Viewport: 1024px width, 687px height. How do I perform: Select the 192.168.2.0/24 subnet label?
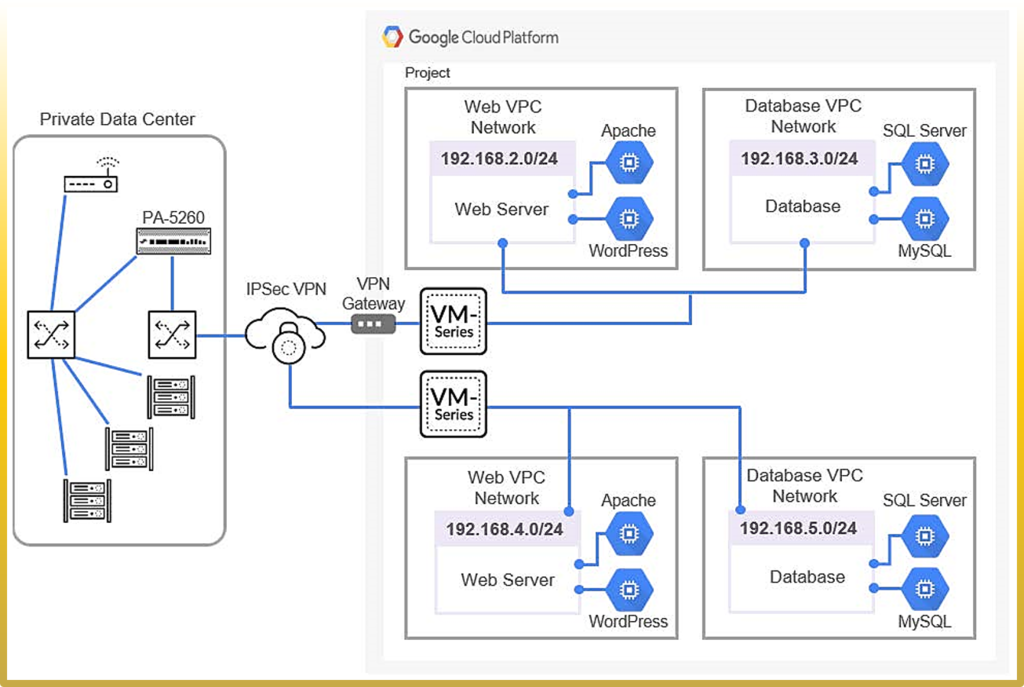500,158
